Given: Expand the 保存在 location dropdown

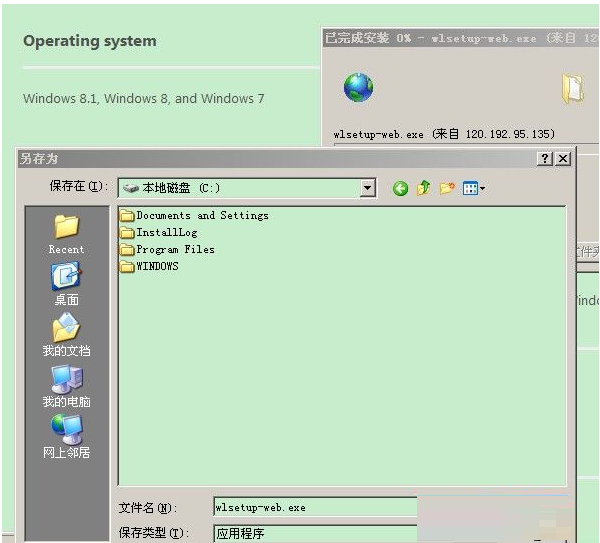Looking at the screenshot, I should tap(367, 188).
